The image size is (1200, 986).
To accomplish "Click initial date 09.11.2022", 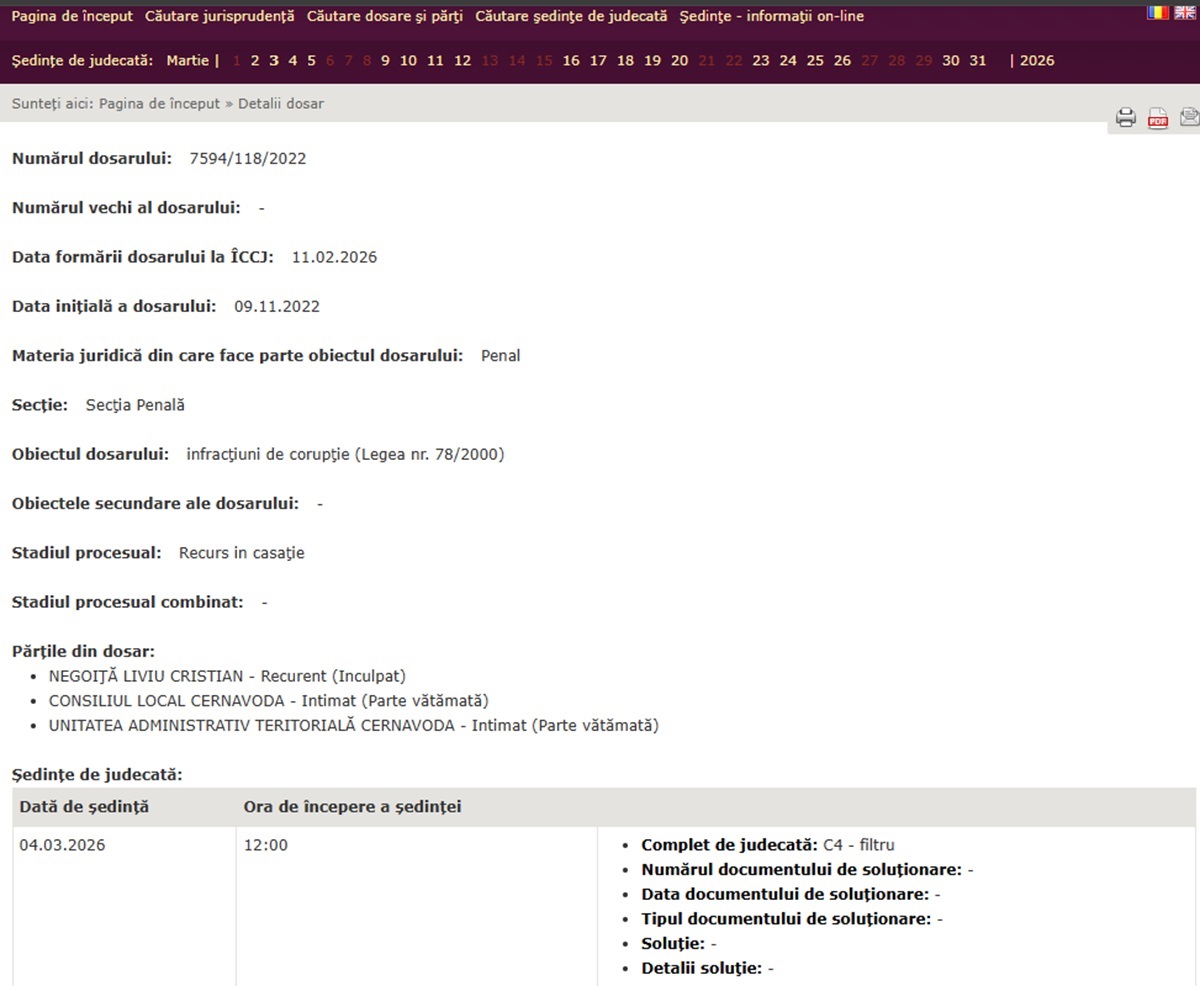I will [x=277, y=306].
